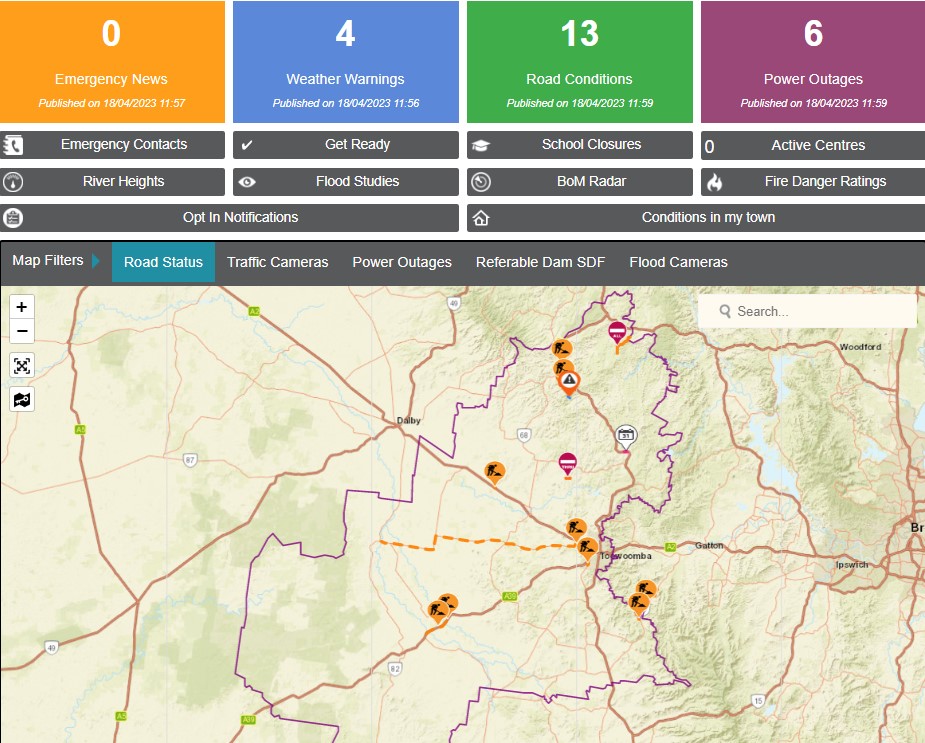Click the hazard warning triangle map marker

coord(569,380)
